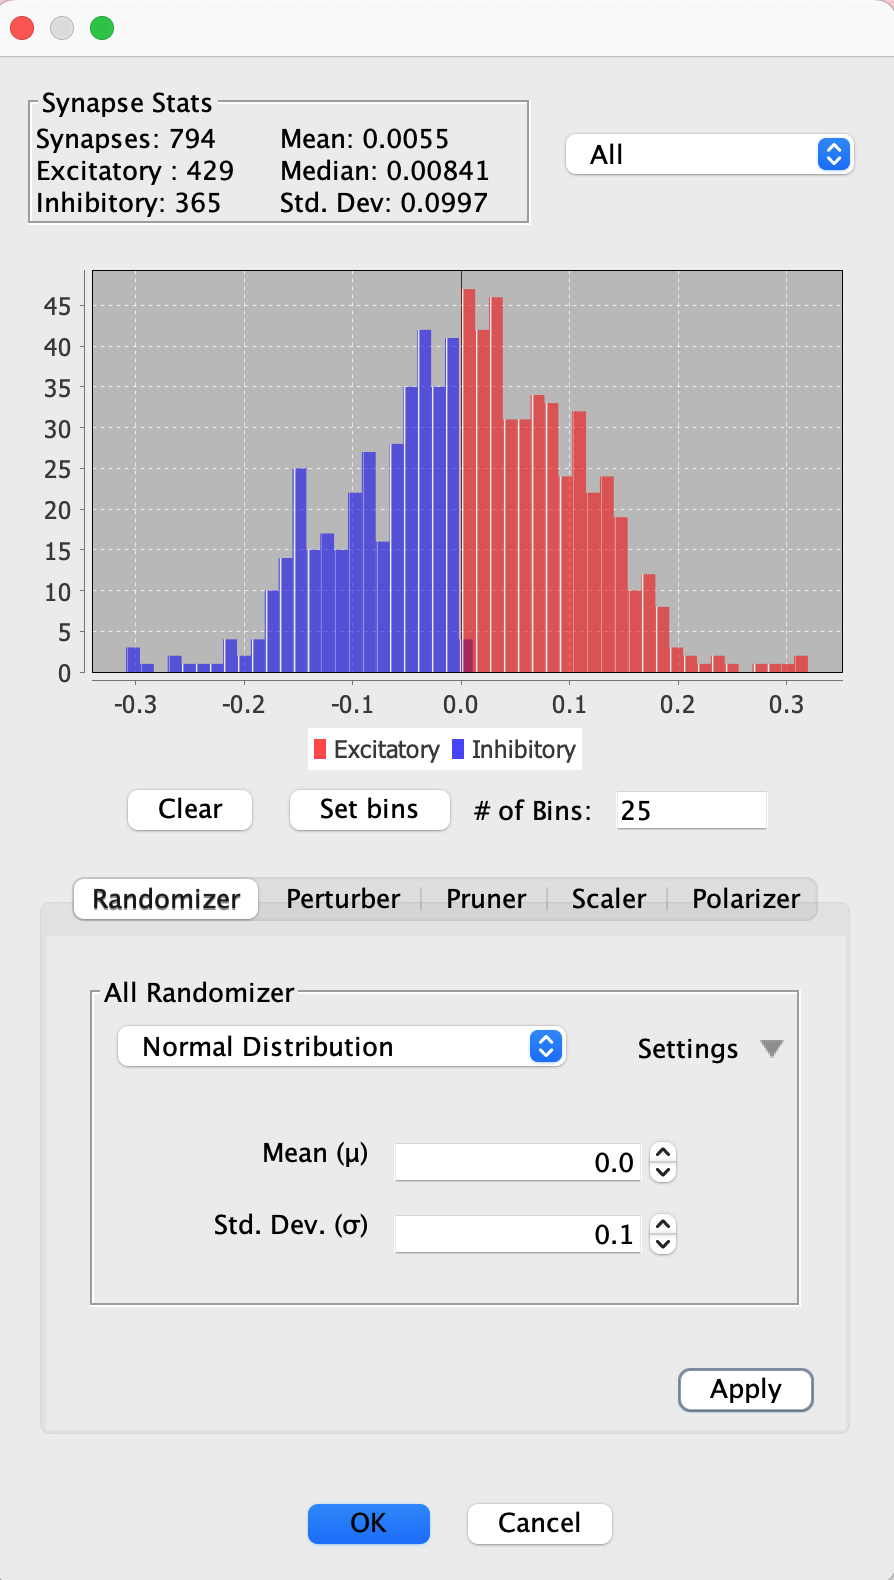Click the Apply button
This screenshot has width=894, height=1580.
click(x=745, y=1389)
